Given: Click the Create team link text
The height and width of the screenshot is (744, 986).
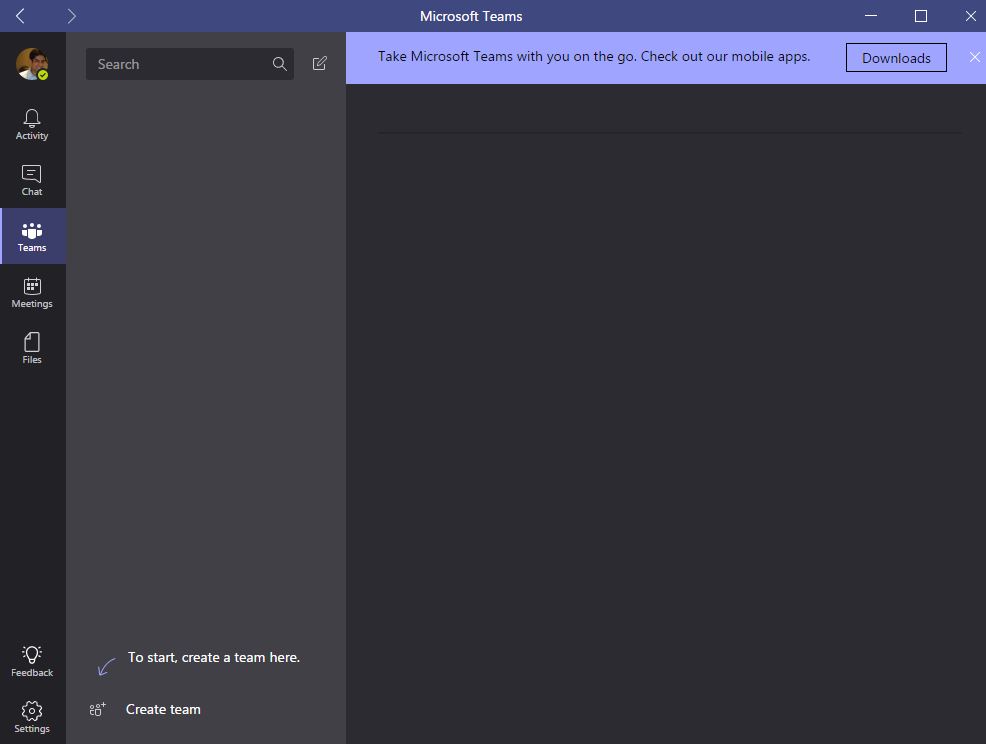Looking at the screenshot, I should click(x=163, y=709).
